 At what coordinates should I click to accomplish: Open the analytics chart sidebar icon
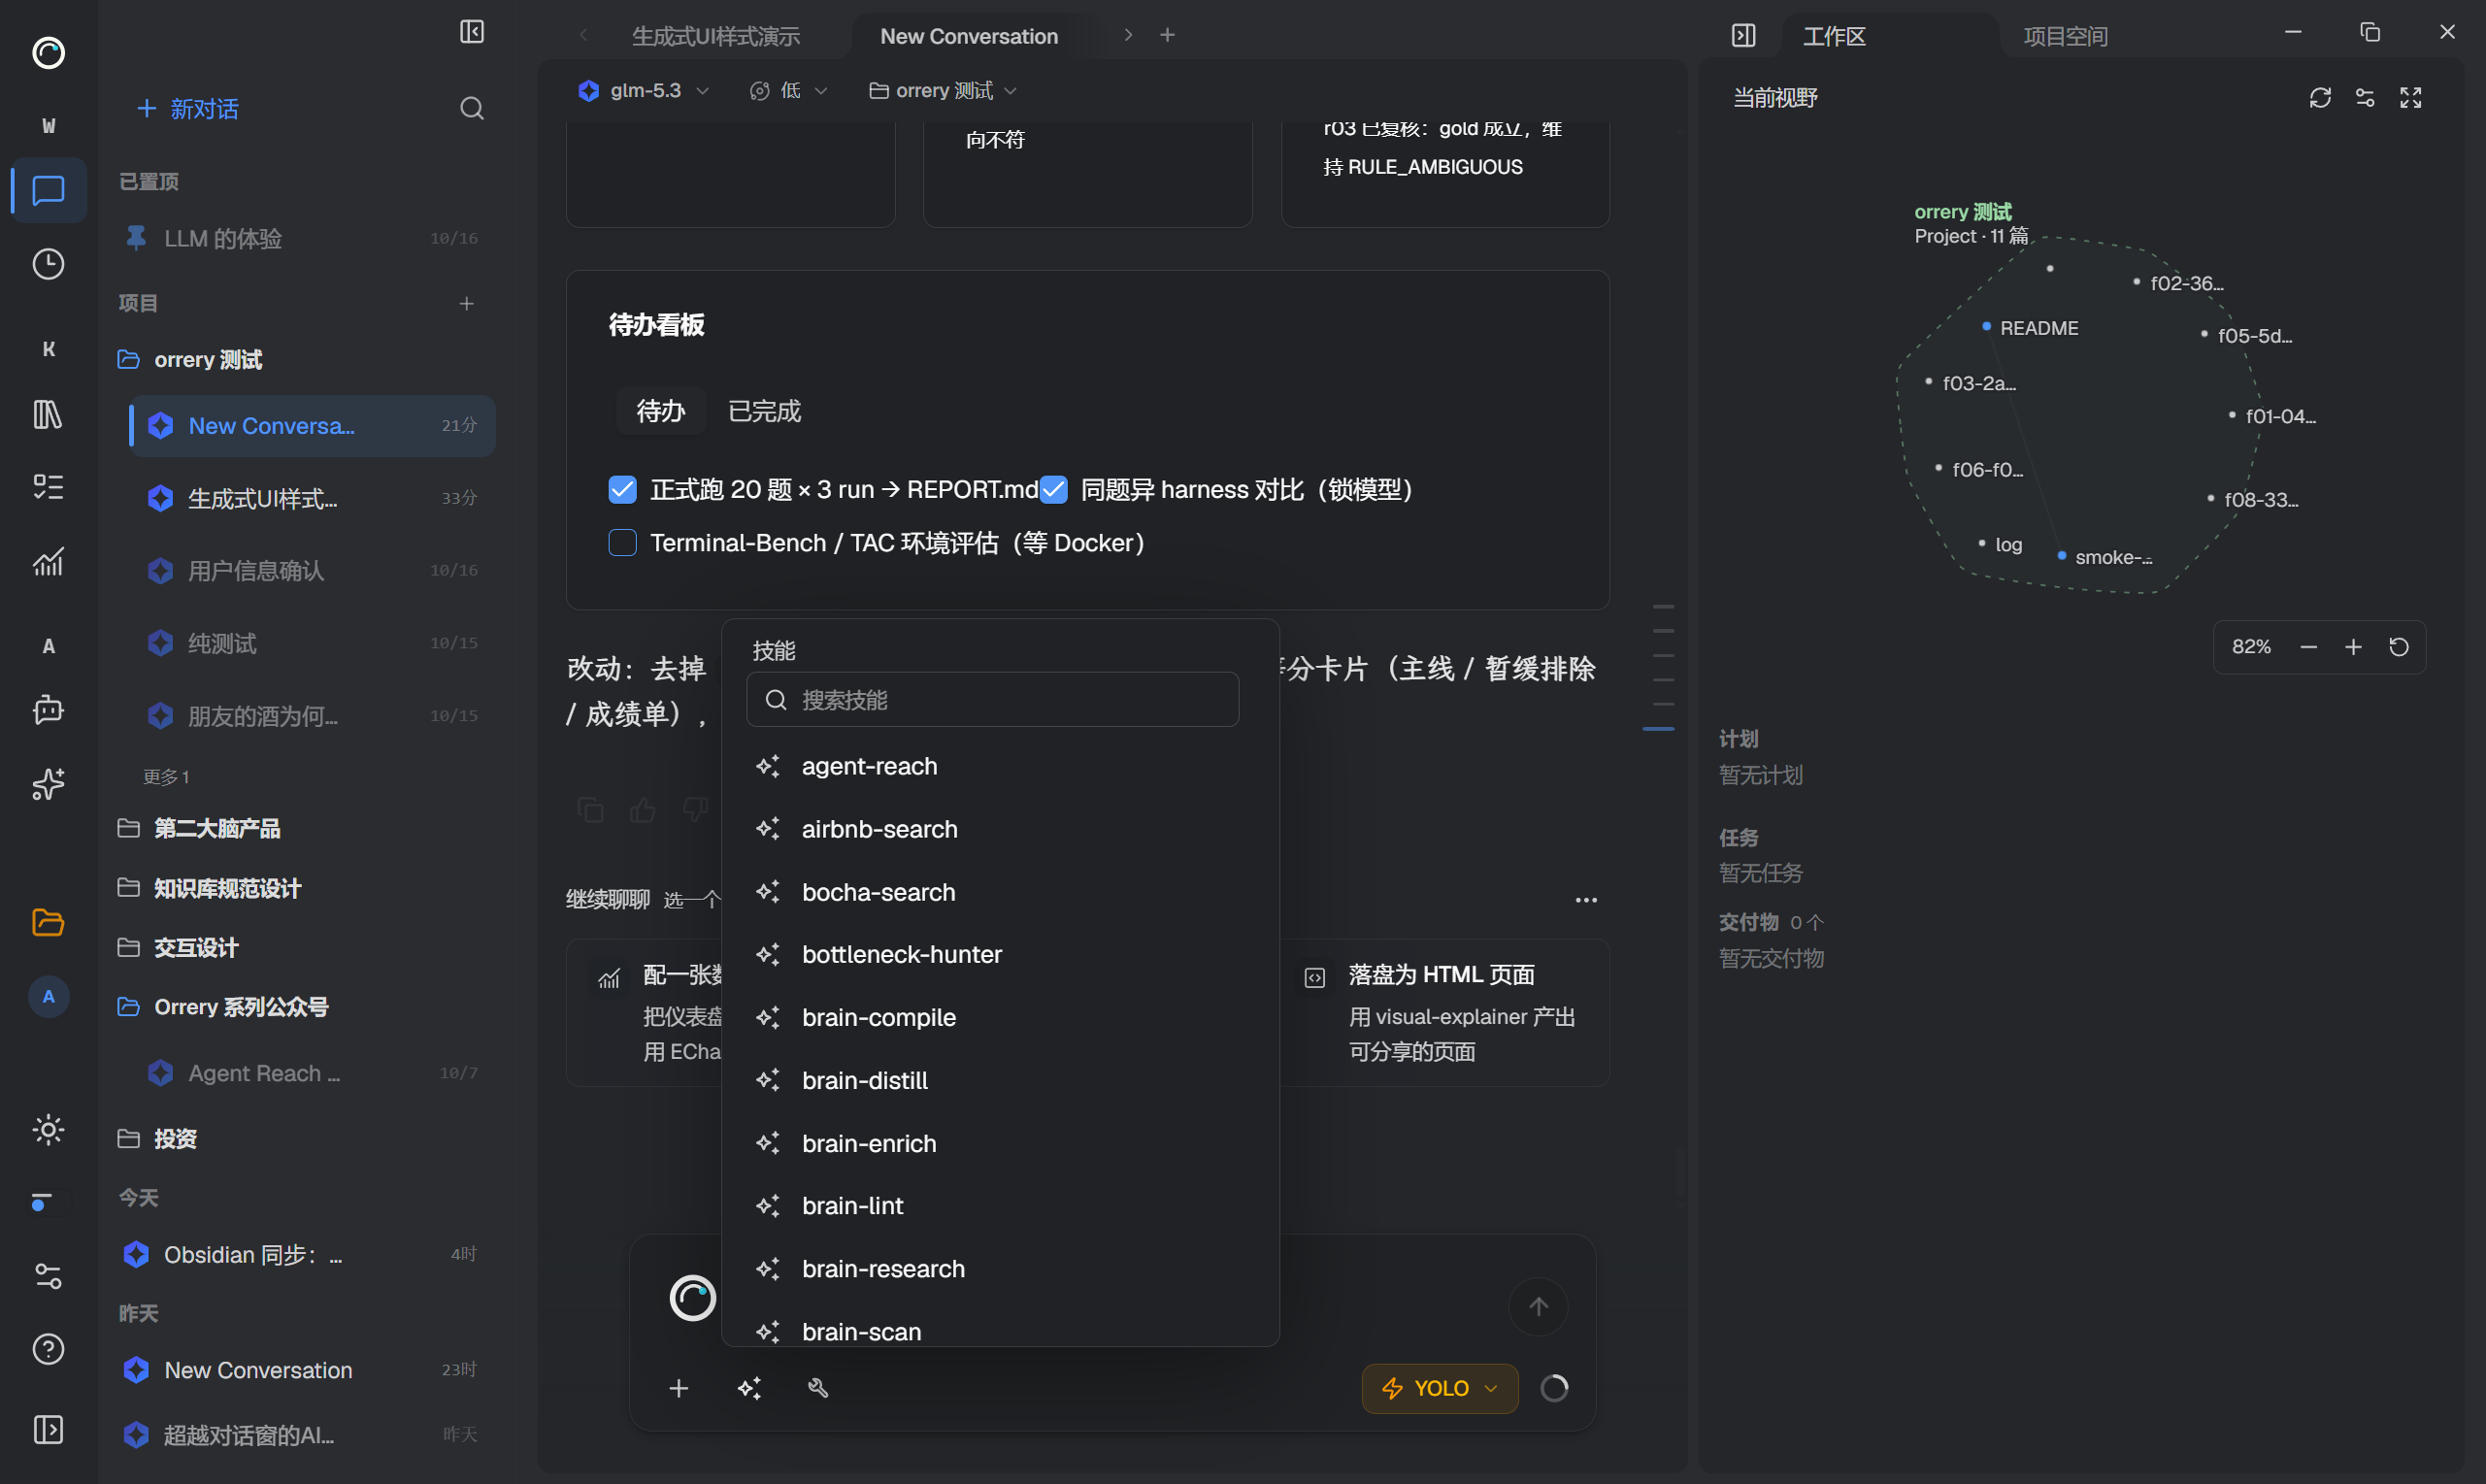click(x=48, y=562)
